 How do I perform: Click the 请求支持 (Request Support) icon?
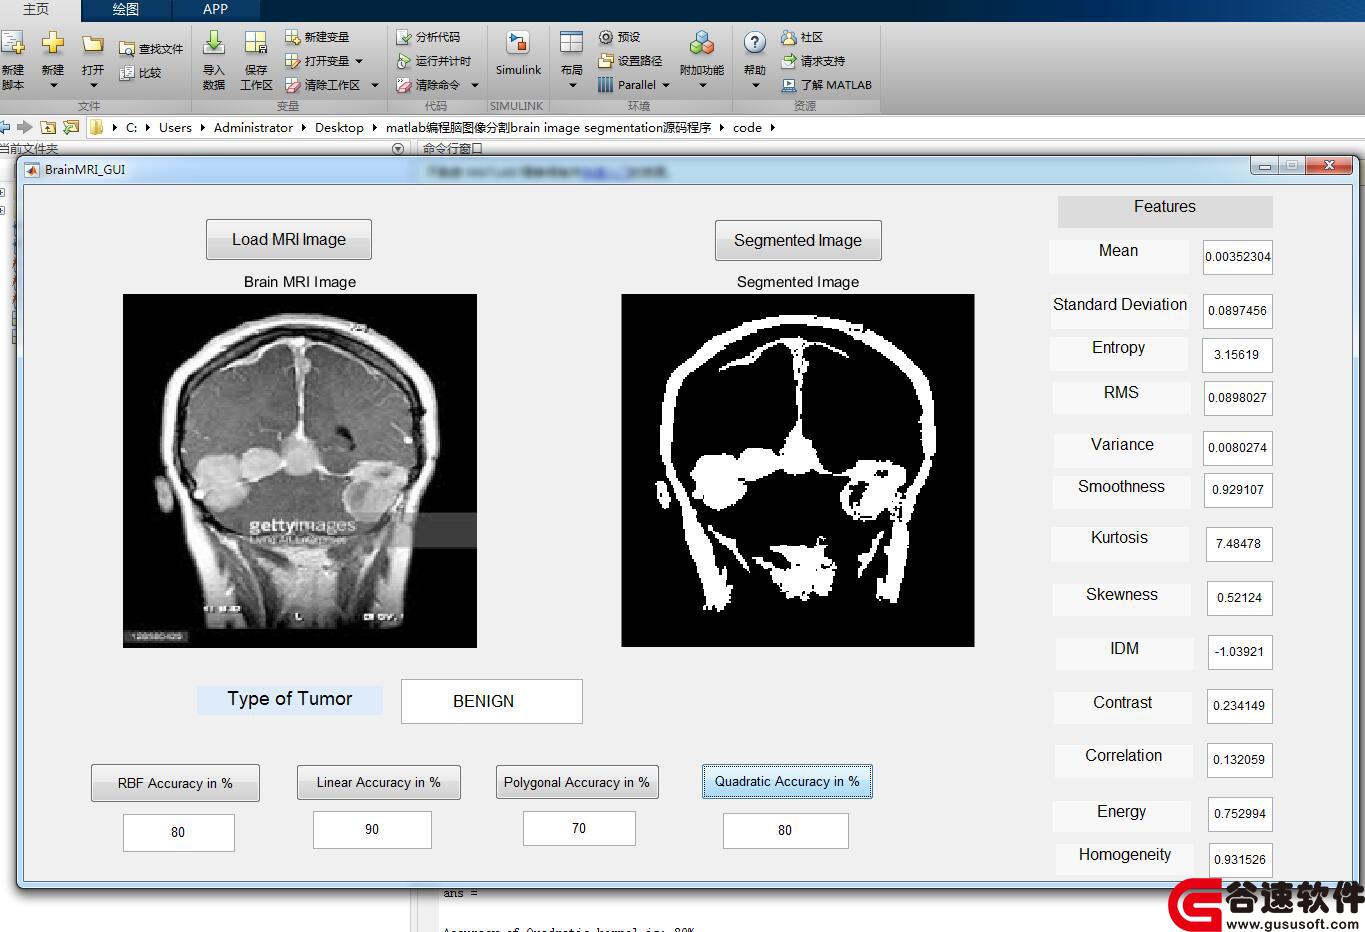[x=789, y=61]
